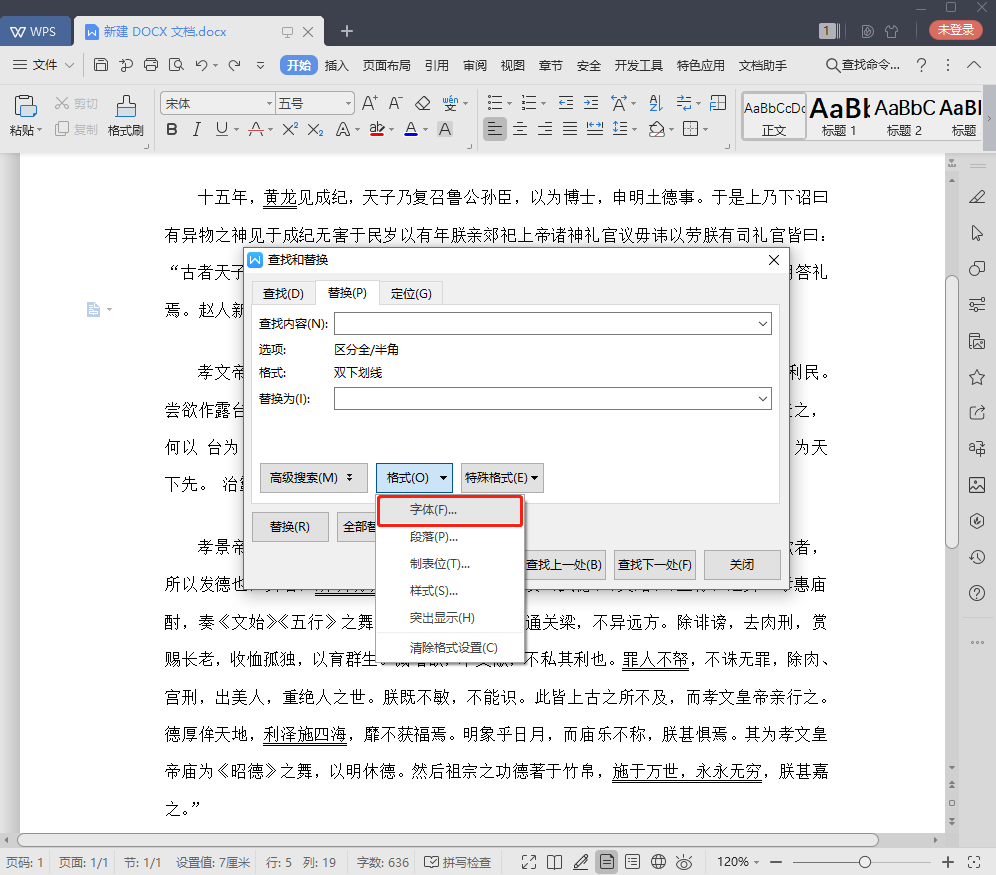Open the 查找内容 input dropdown arrow
996x875 pixels.
click(x=765, y=323)
